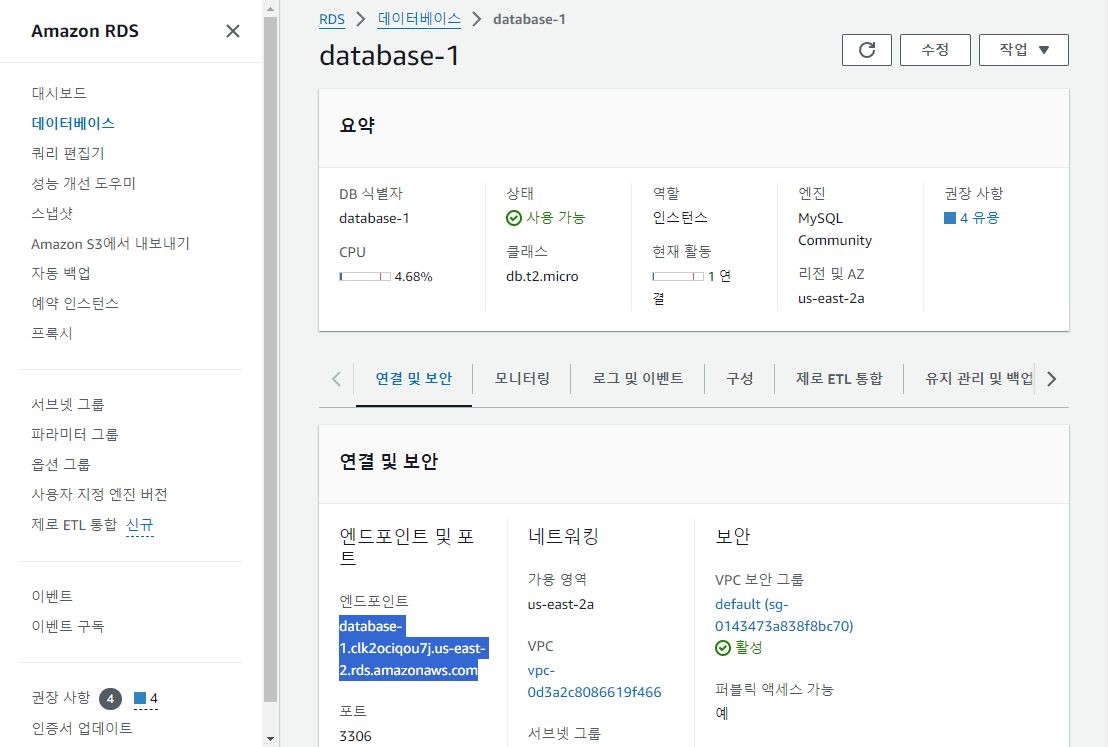Click the RDS breadcrumb link
1108x747 pixels.
[331, 19]
